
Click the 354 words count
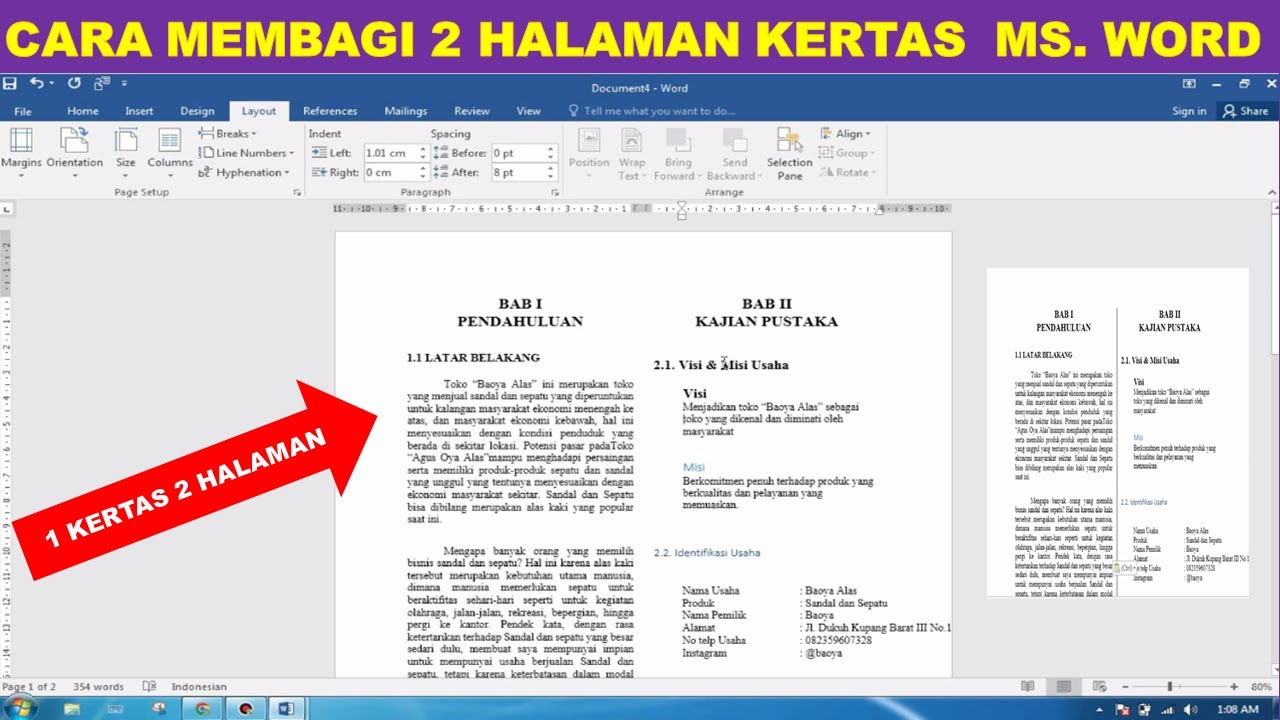(x=99, y=687)
